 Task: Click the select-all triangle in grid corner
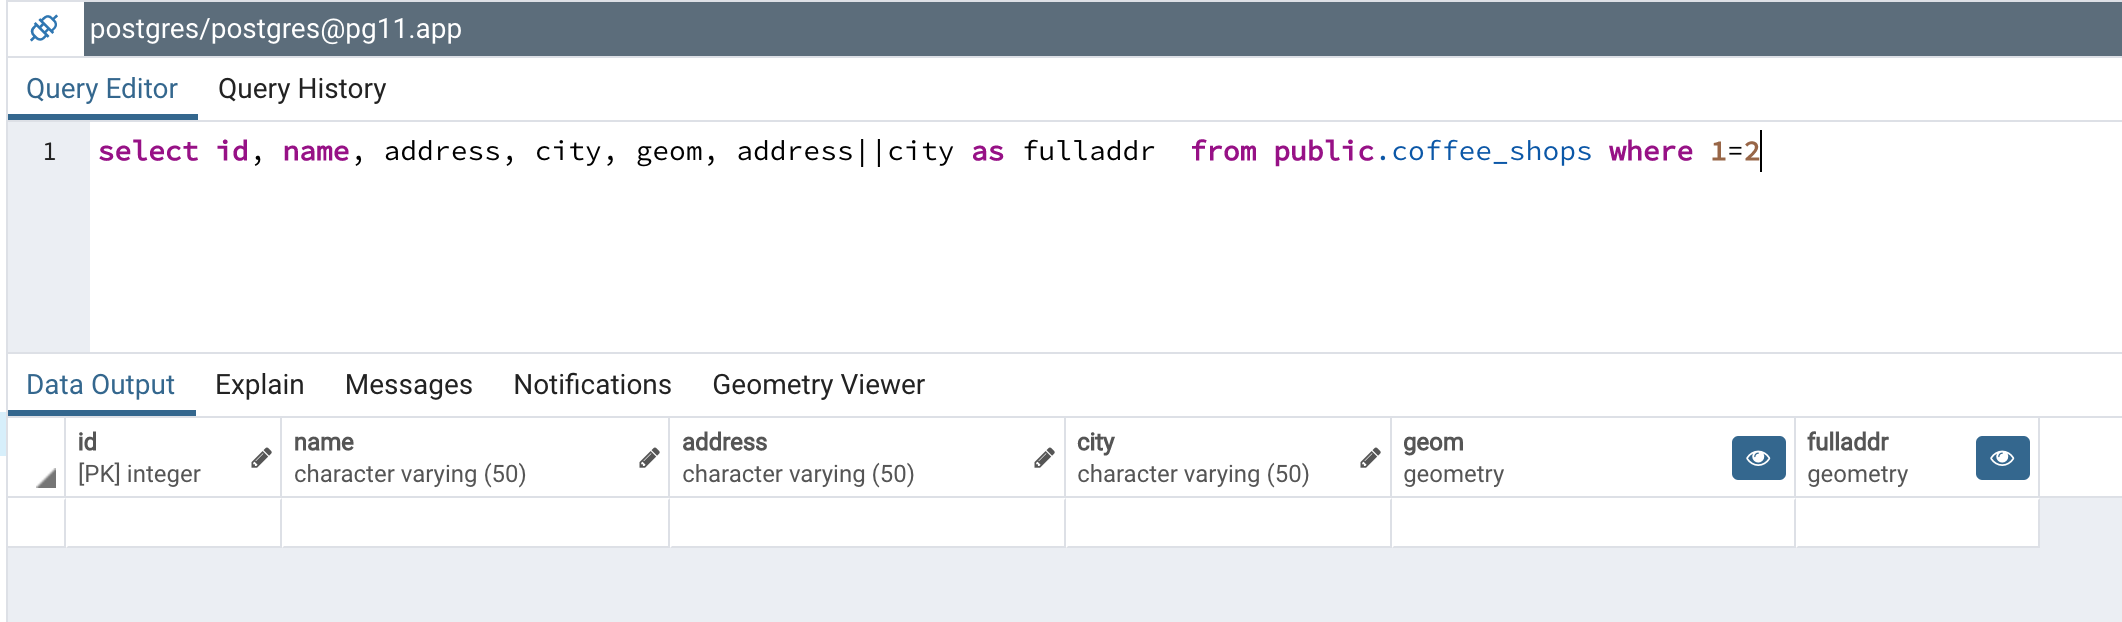[x=45, y=478]
